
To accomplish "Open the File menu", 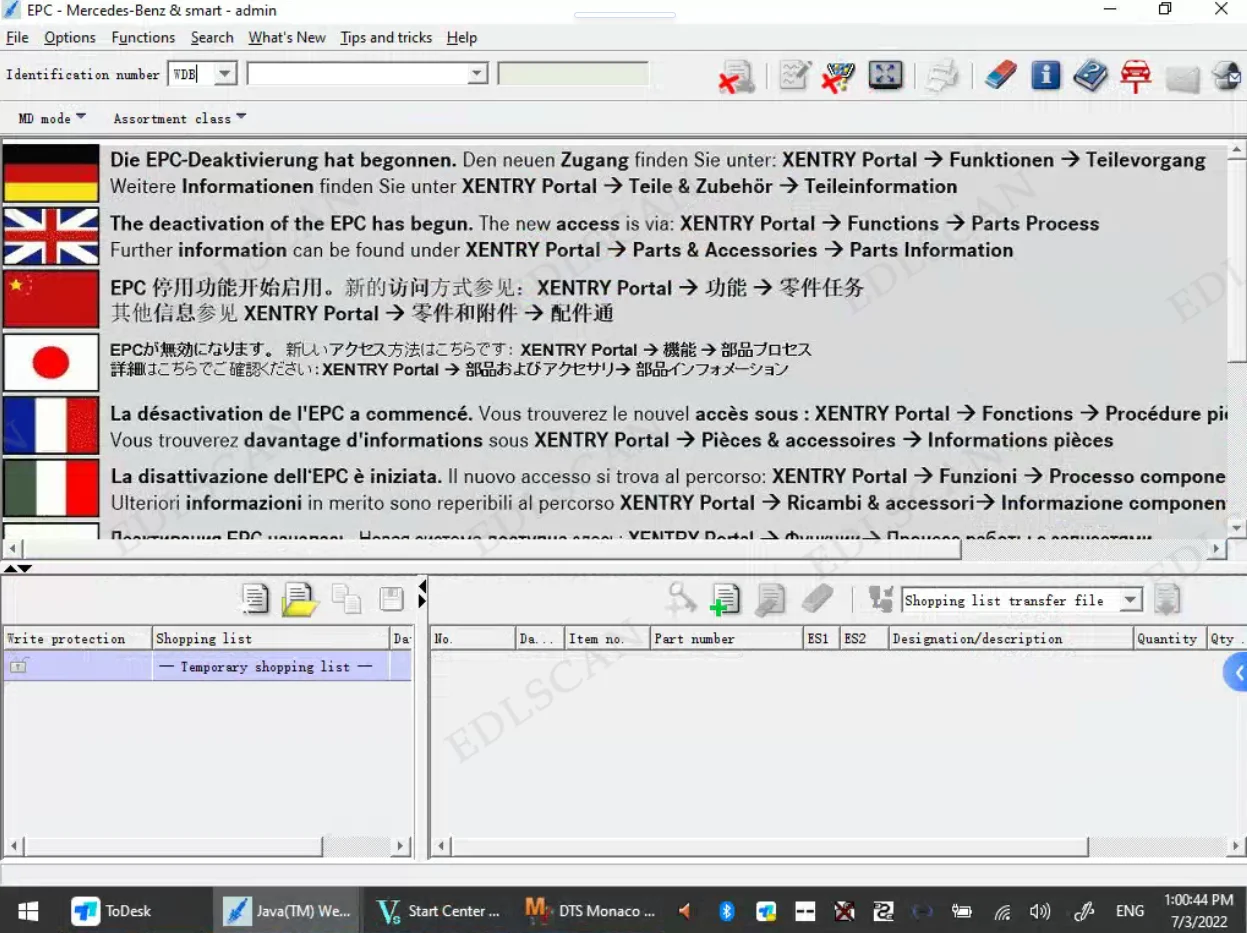I will 17,37.
